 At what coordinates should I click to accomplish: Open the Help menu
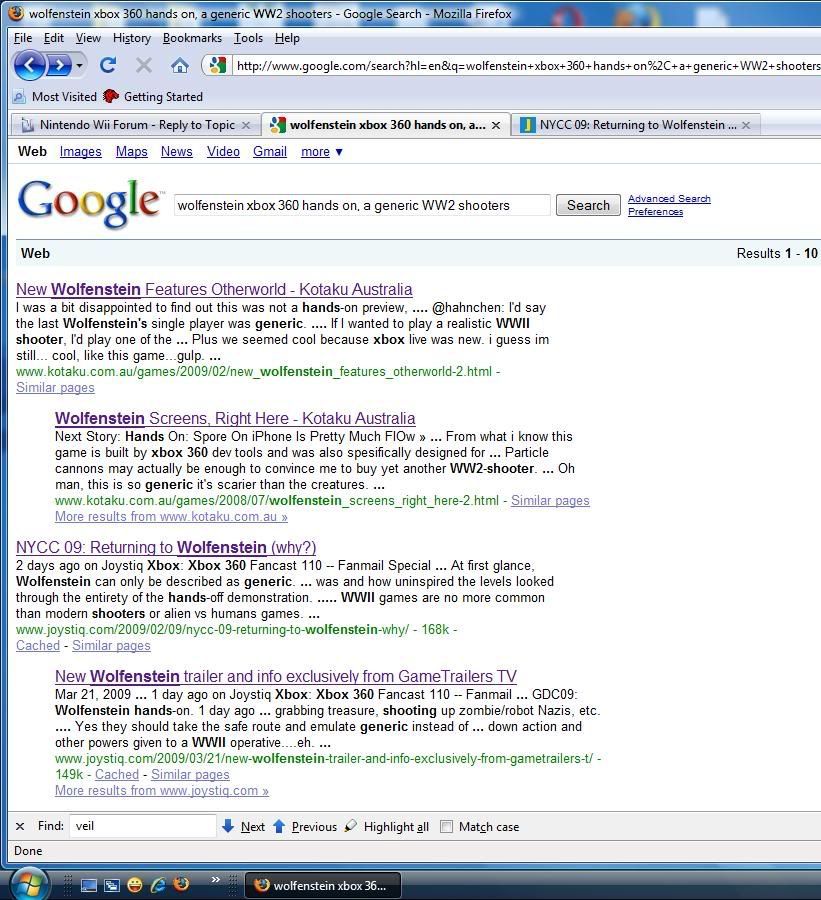(287, 38)
